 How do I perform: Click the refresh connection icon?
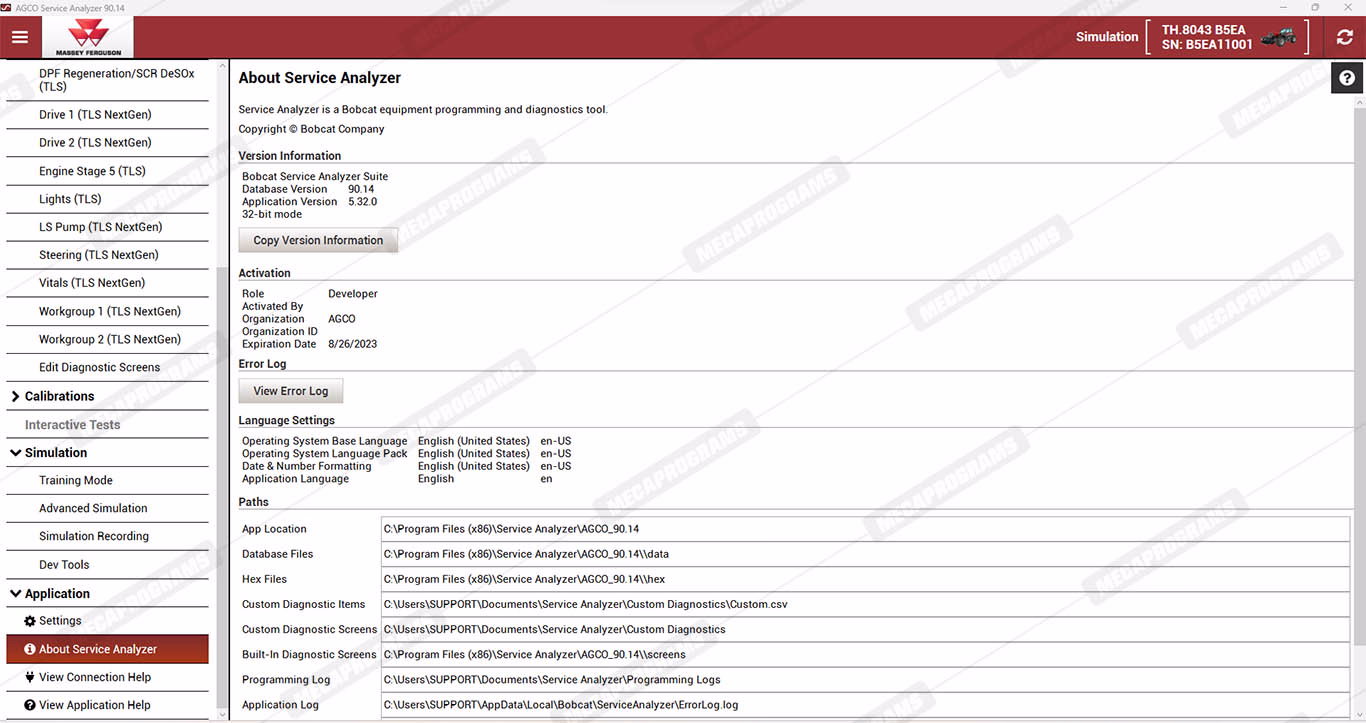pos(1345,37)
